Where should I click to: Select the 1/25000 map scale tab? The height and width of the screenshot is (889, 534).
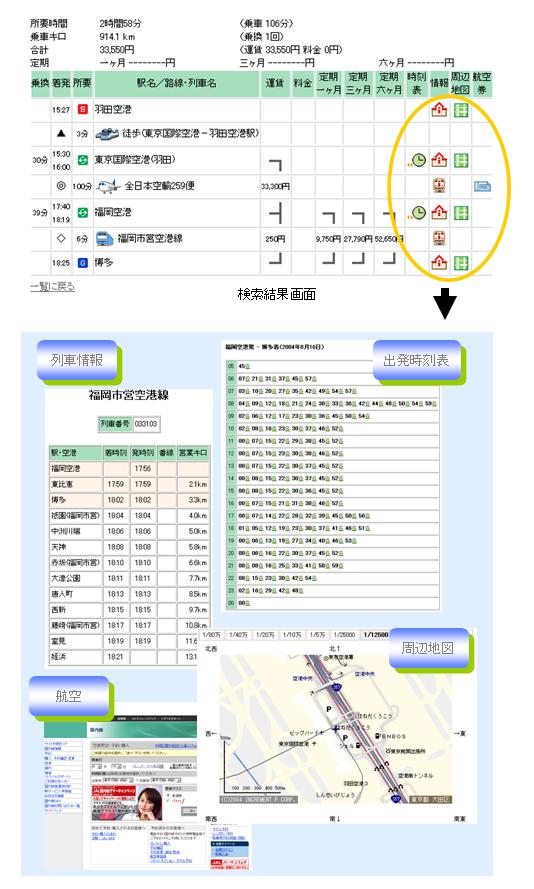click(x=344, y=635)
